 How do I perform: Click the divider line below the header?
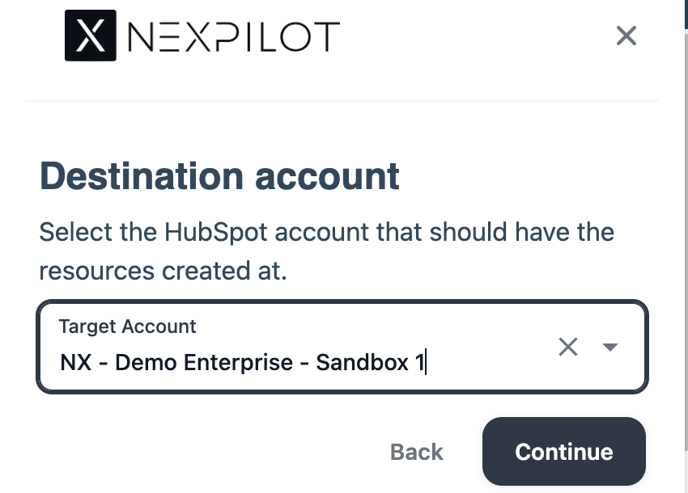click(342, 100)
